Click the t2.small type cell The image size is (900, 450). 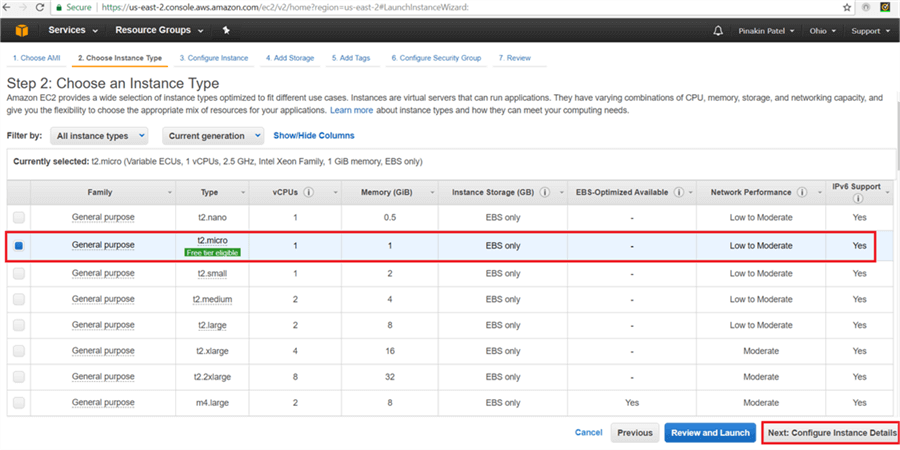click(x=212, y=274)
